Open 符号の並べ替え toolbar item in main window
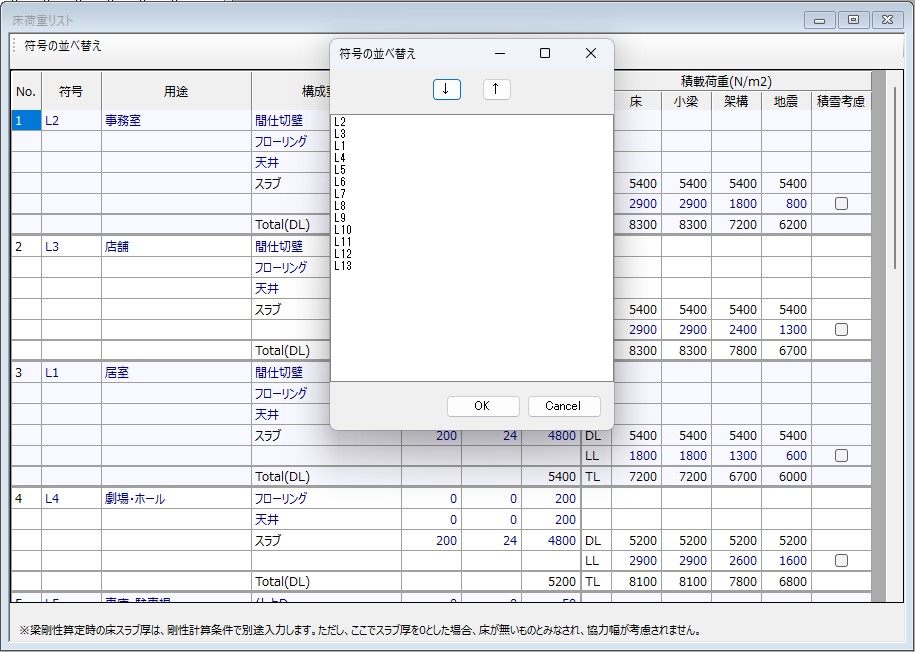The width and height of the screenshot is (915, 652). click(x=63, y=46)
